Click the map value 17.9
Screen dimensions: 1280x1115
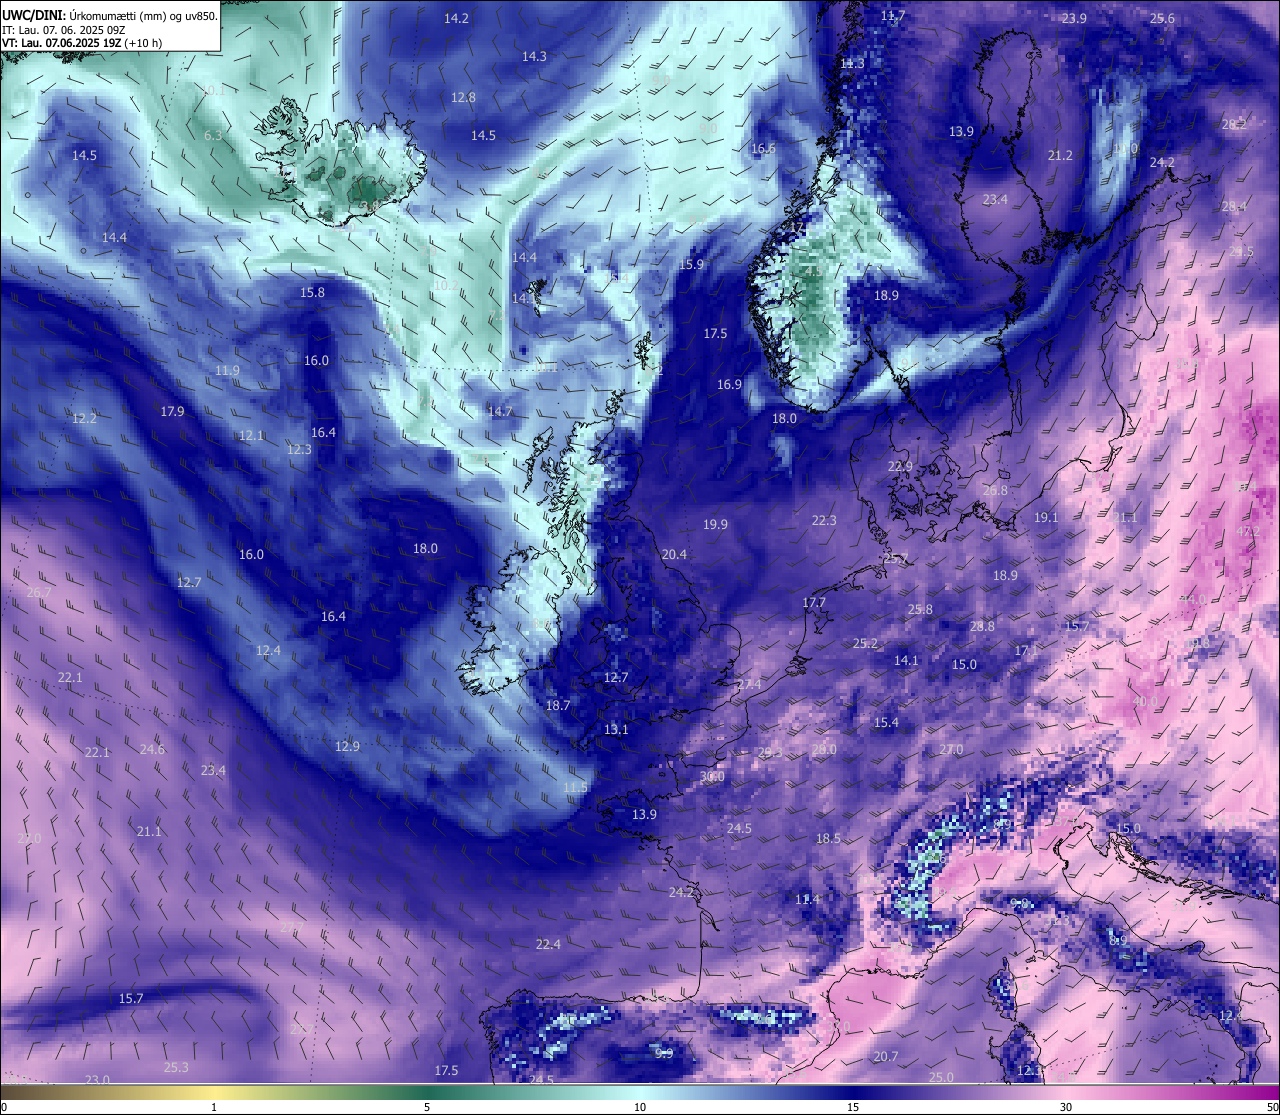click(x=172, y=412)
